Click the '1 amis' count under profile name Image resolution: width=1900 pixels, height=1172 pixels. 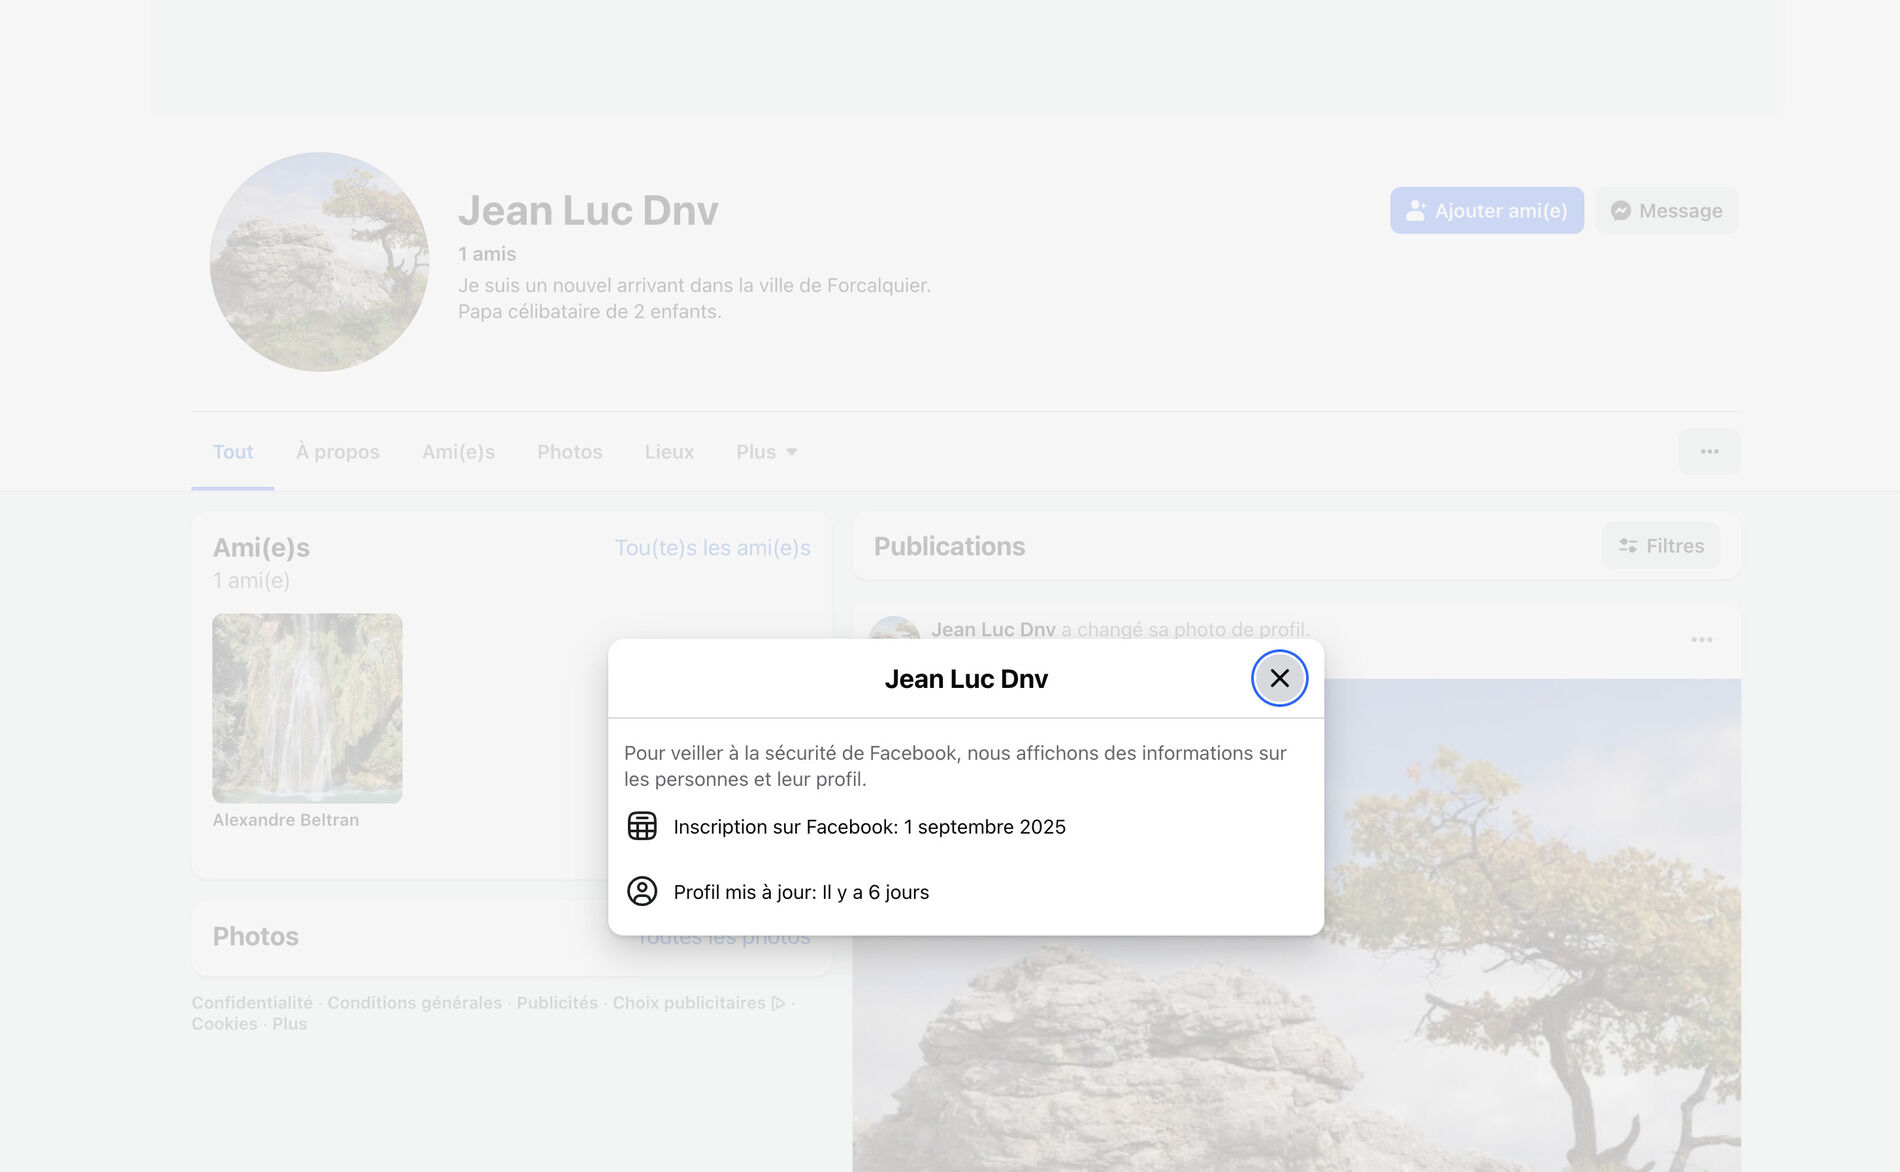[x=487, y=254]
